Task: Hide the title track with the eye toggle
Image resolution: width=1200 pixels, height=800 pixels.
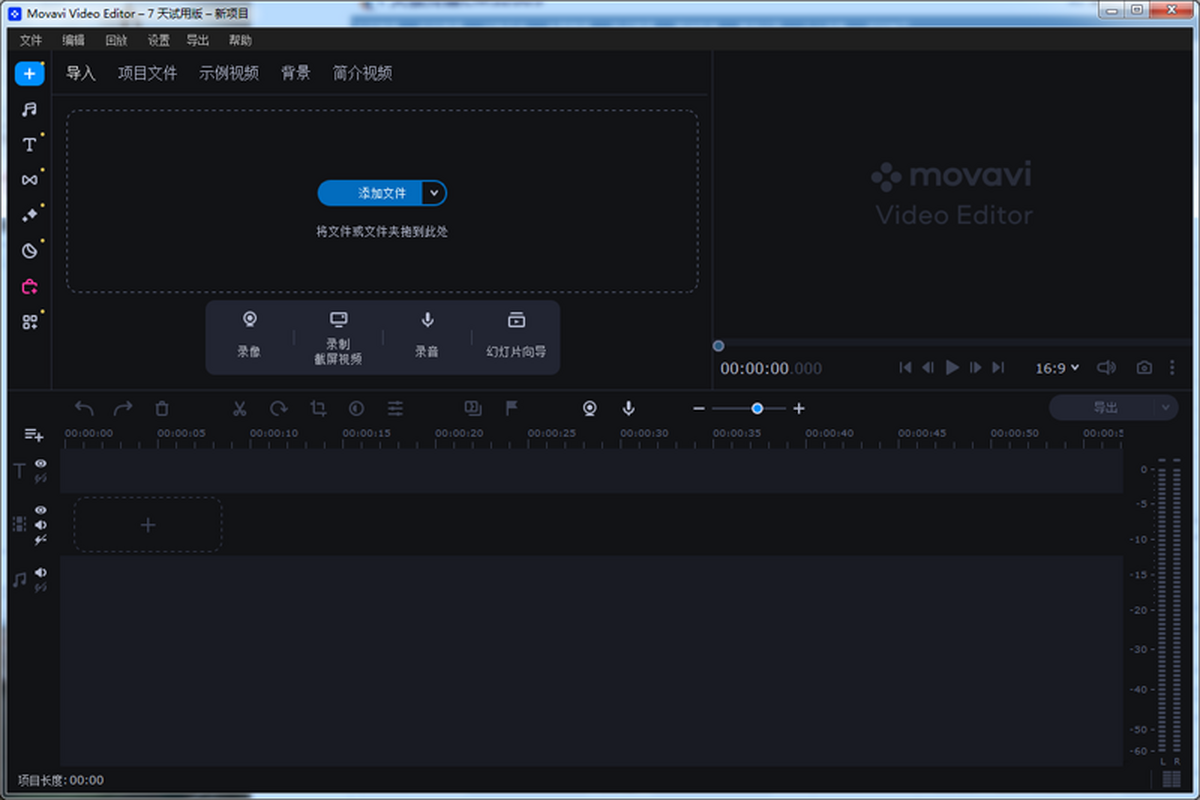Action: click(40, 463)
